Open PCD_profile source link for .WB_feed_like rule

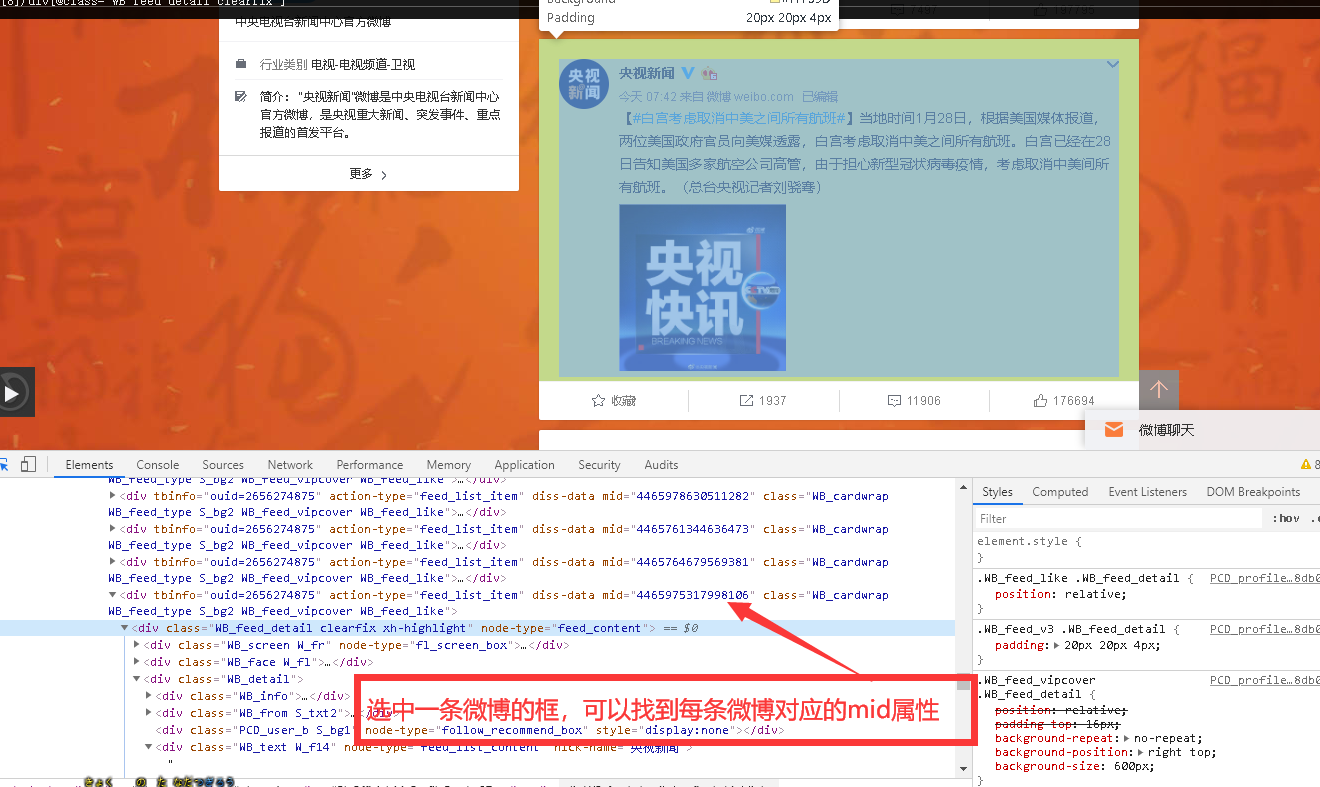click(x=1265, y=578)
